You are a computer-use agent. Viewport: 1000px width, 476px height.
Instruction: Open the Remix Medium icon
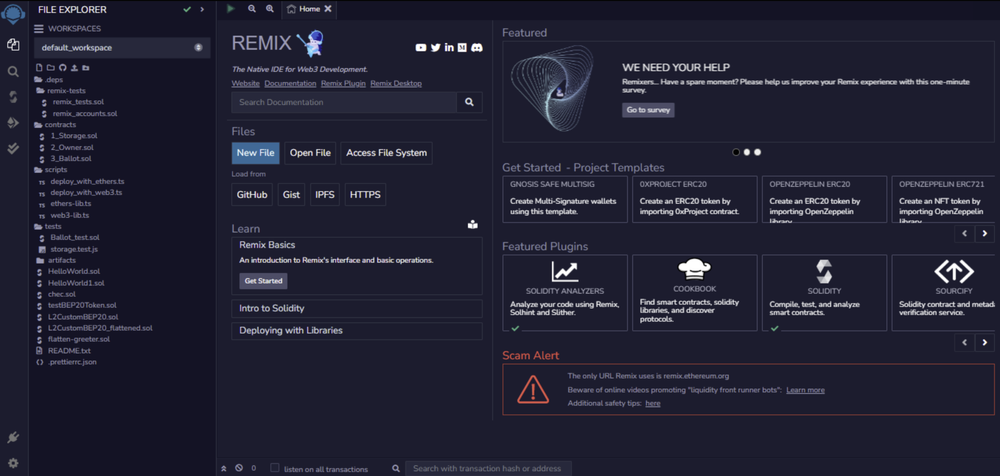(x=462, y=48)
